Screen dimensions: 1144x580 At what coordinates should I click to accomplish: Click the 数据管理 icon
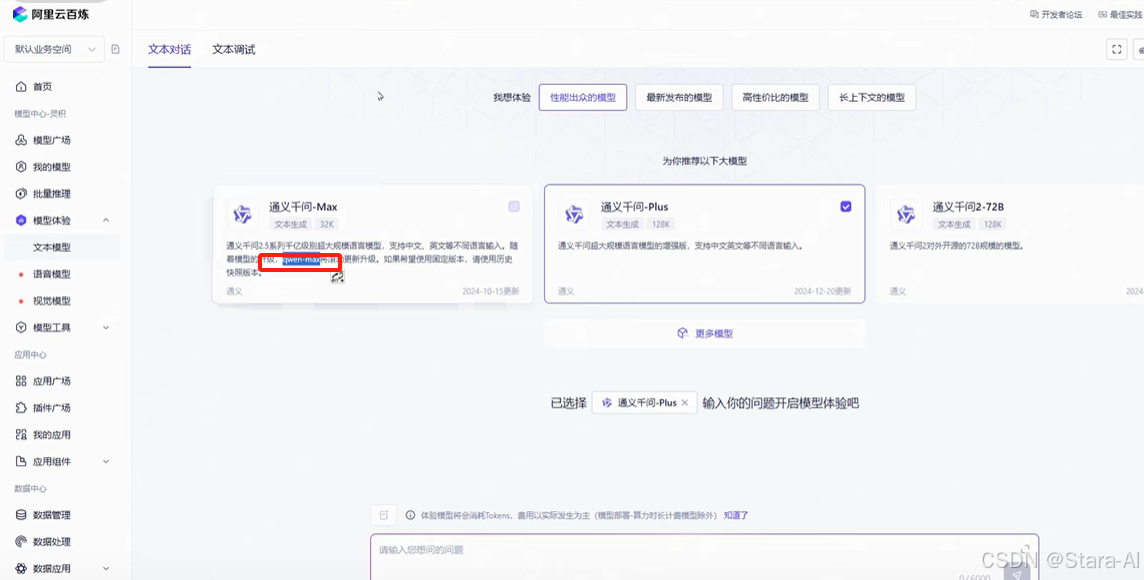click(21, 515)
